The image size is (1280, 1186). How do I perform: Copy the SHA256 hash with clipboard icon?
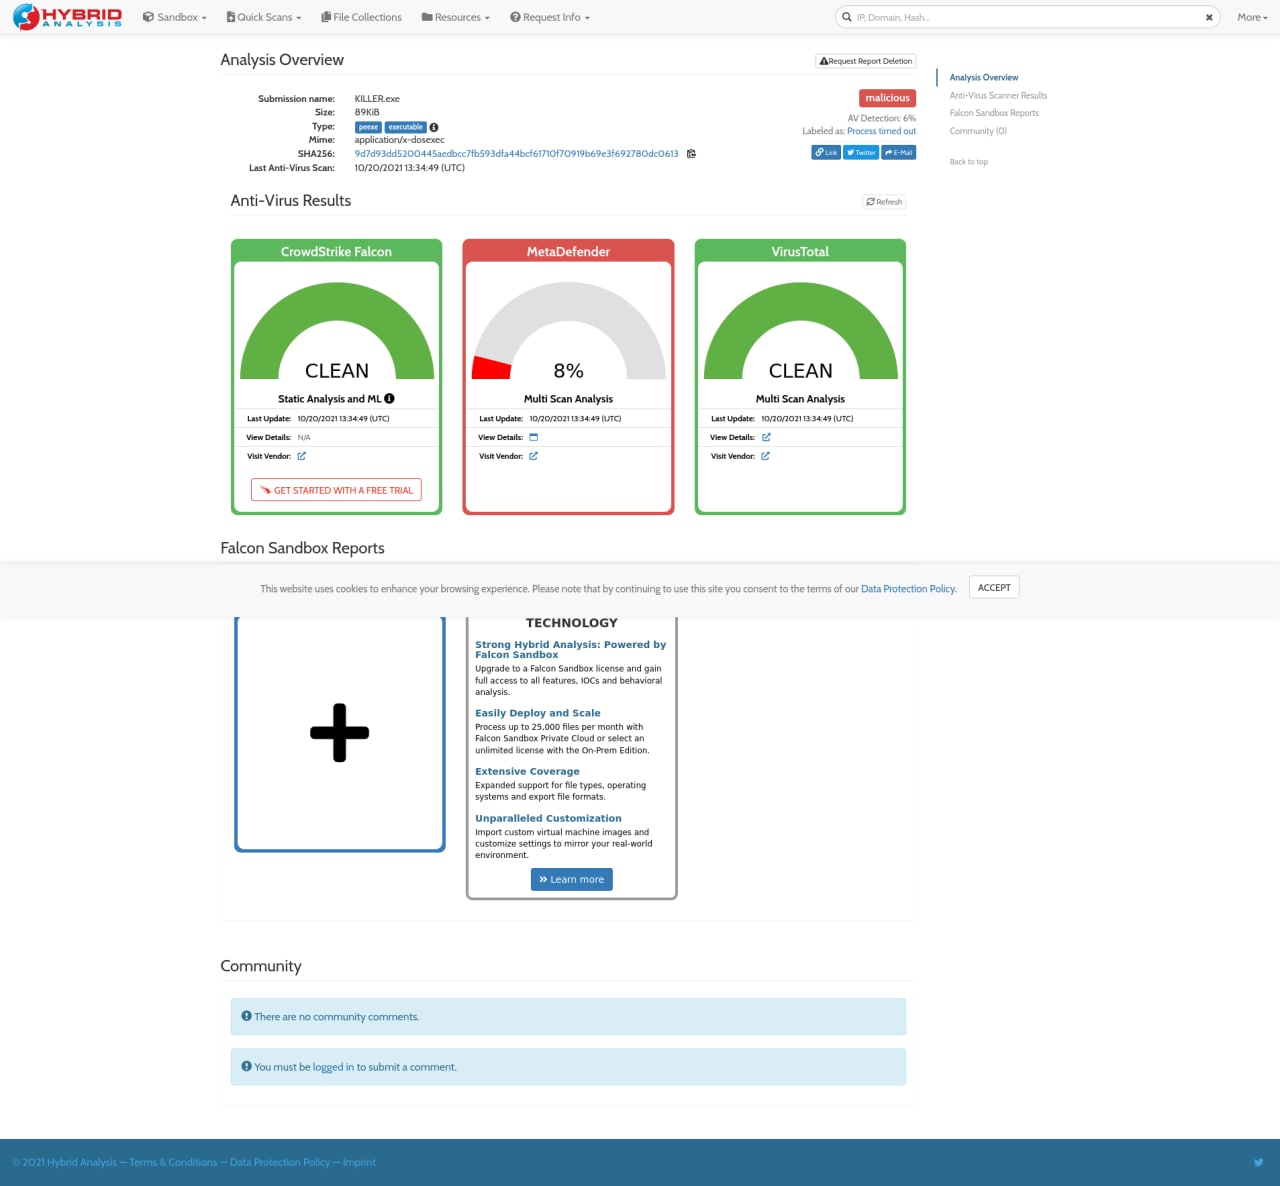691,154
